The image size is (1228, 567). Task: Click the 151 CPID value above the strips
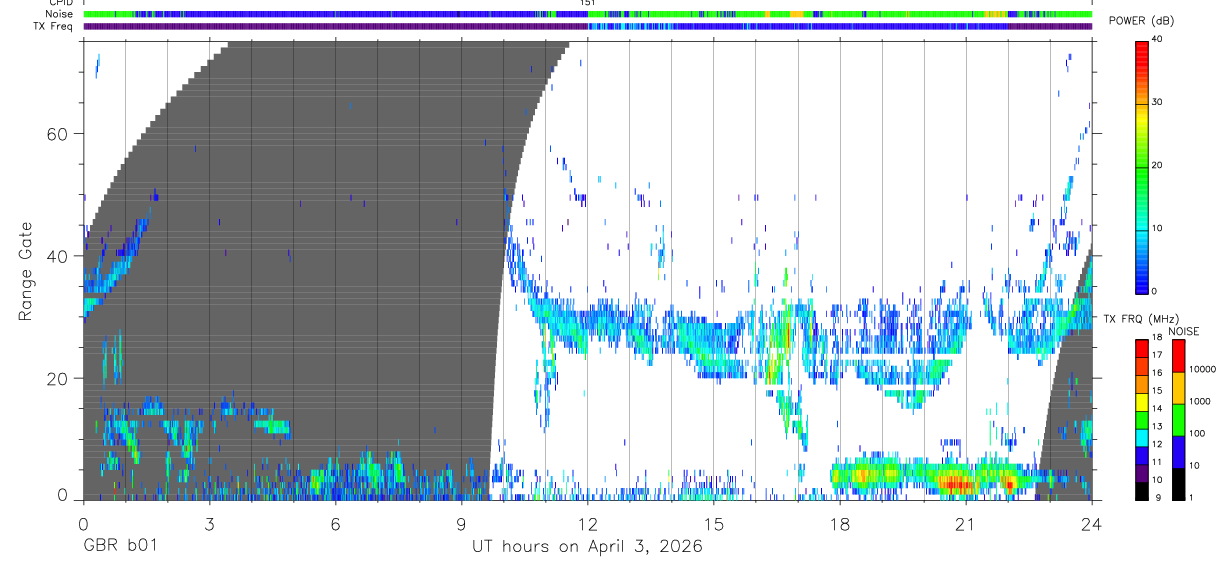coord(588,3)
